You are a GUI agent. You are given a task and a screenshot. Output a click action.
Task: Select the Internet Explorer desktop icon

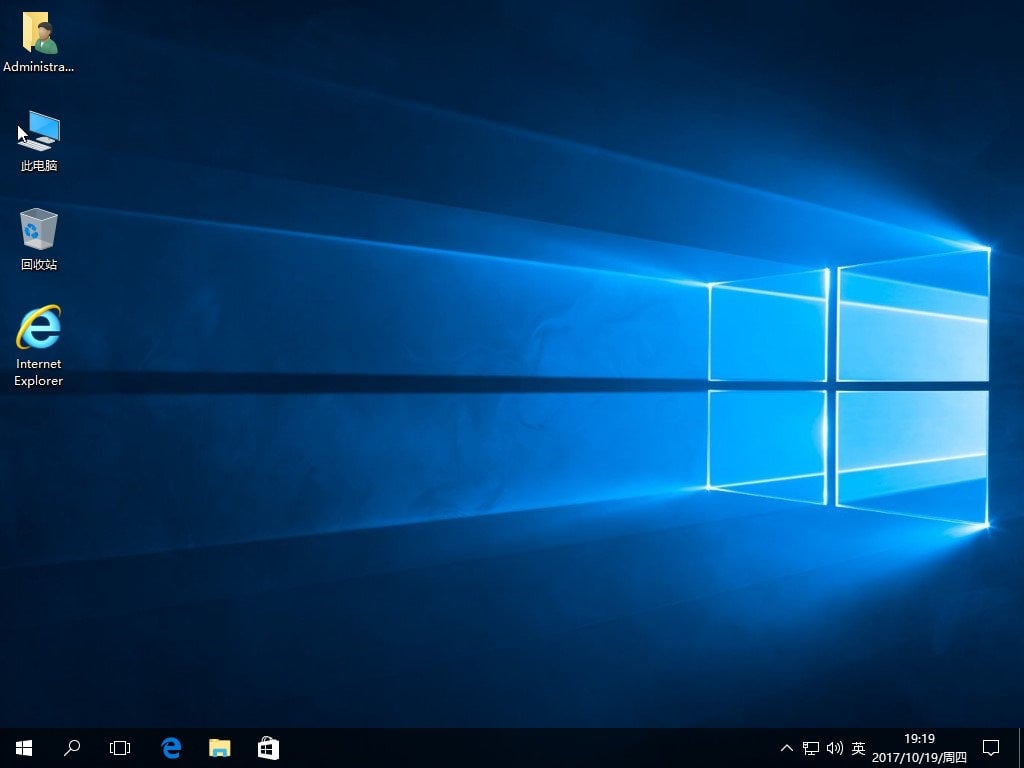click(39, 328)
